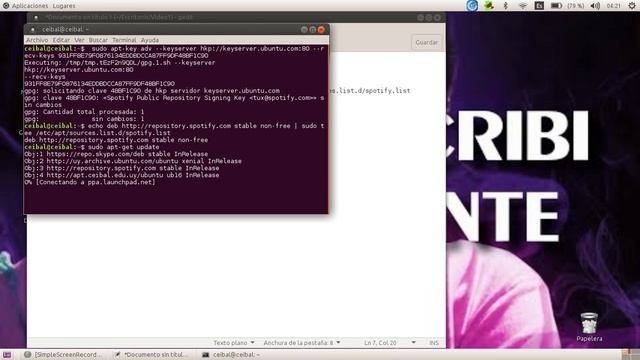
Task: Click the green messaging tray icon
Action: tap(489, 6)
